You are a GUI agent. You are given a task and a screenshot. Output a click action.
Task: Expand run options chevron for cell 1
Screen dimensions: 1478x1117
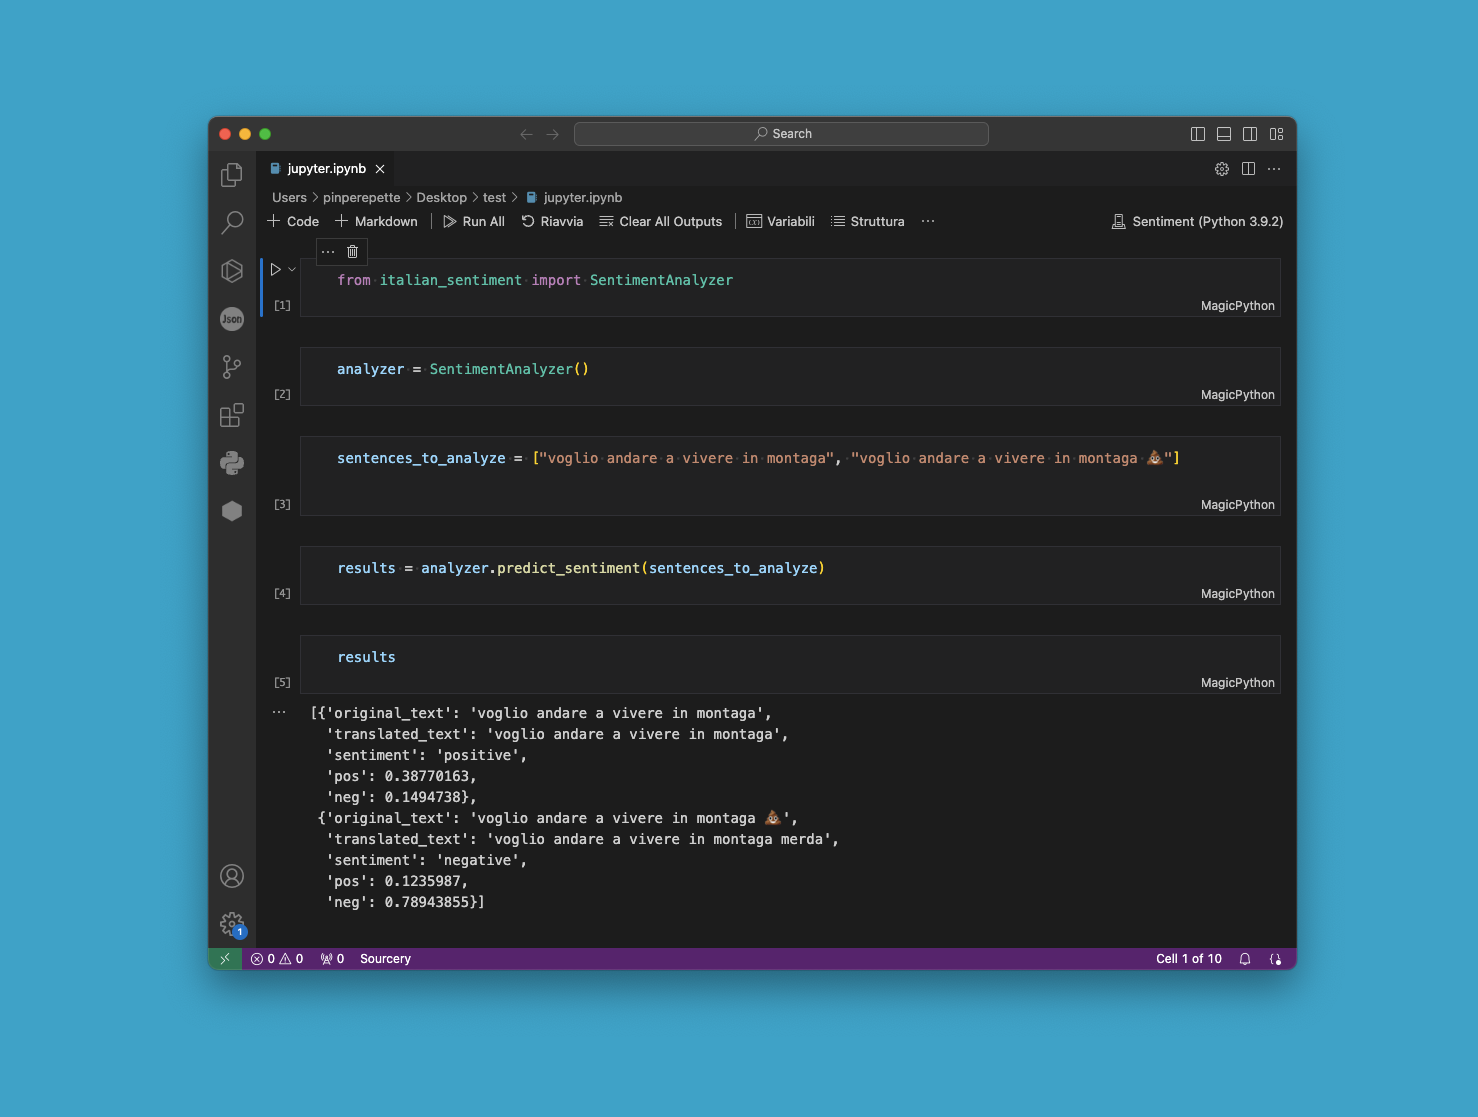pyautogui.click(x=292, y=269)
